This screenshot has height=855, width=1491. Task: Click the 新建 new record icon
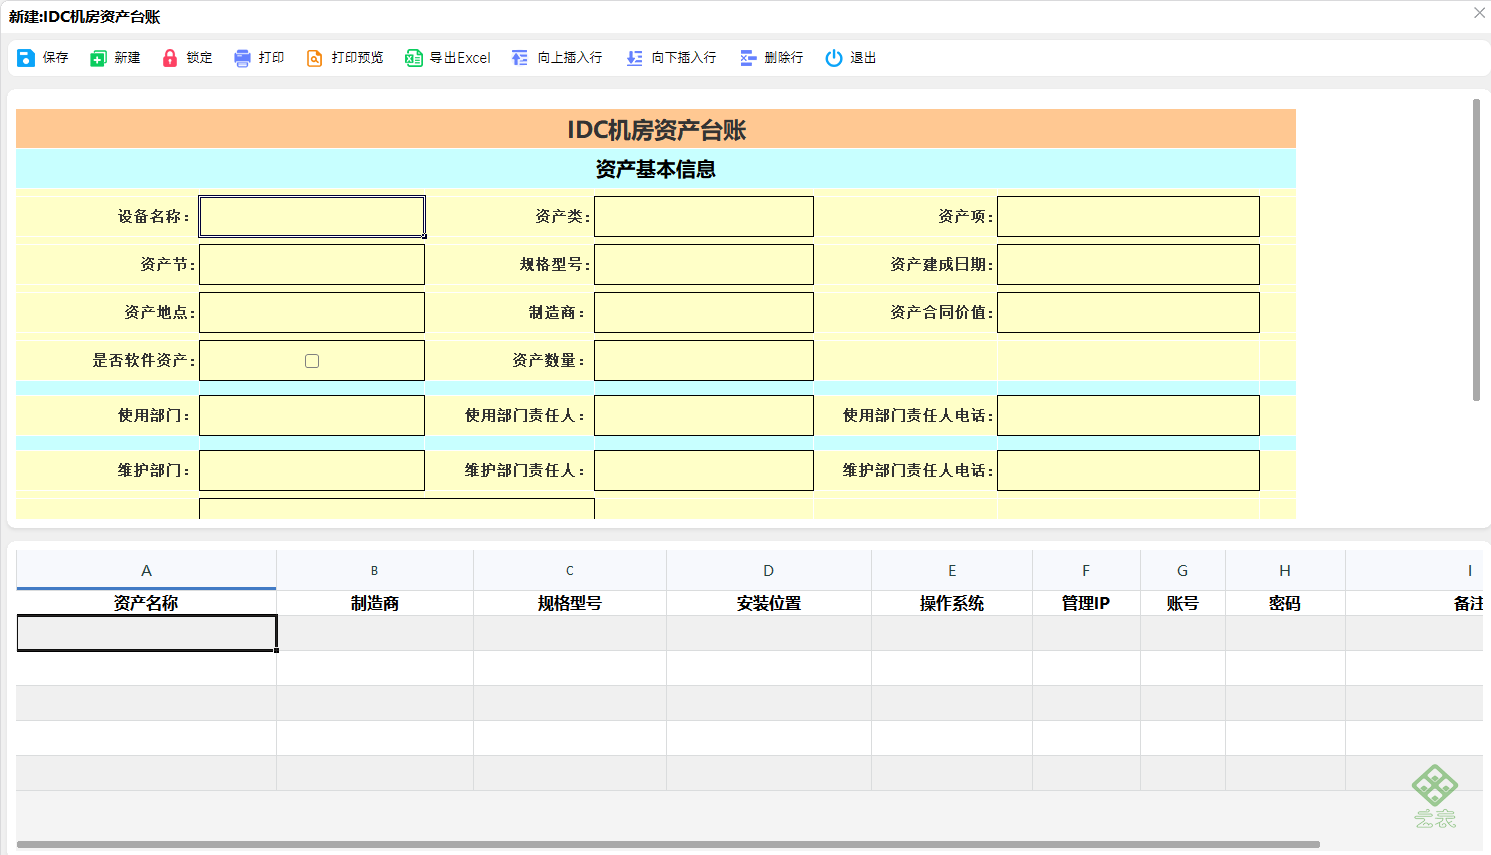(98, 58)
